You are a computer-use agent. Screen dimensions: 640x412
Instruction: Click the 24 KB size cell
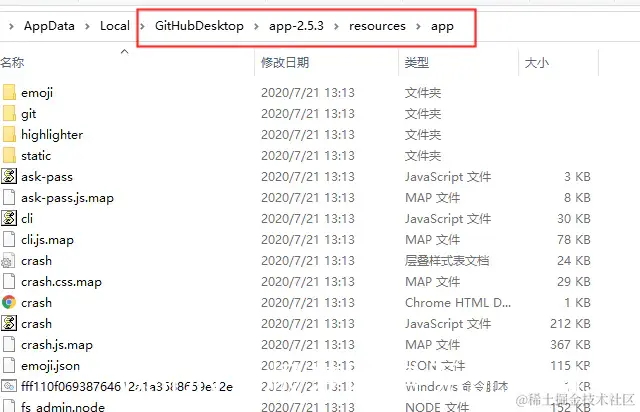coord(574,261)
